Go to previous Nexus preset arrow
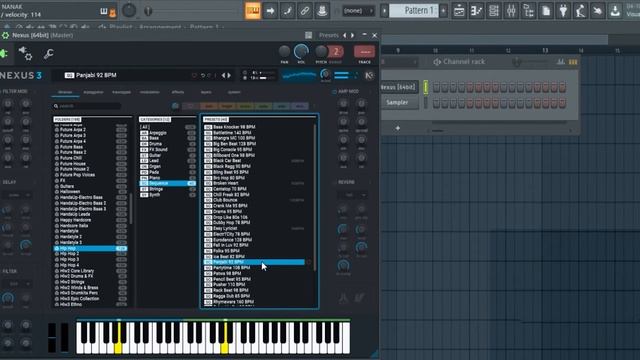Image resolution: width=640 pixels, height=360 pixels. [x=223, y=76]
